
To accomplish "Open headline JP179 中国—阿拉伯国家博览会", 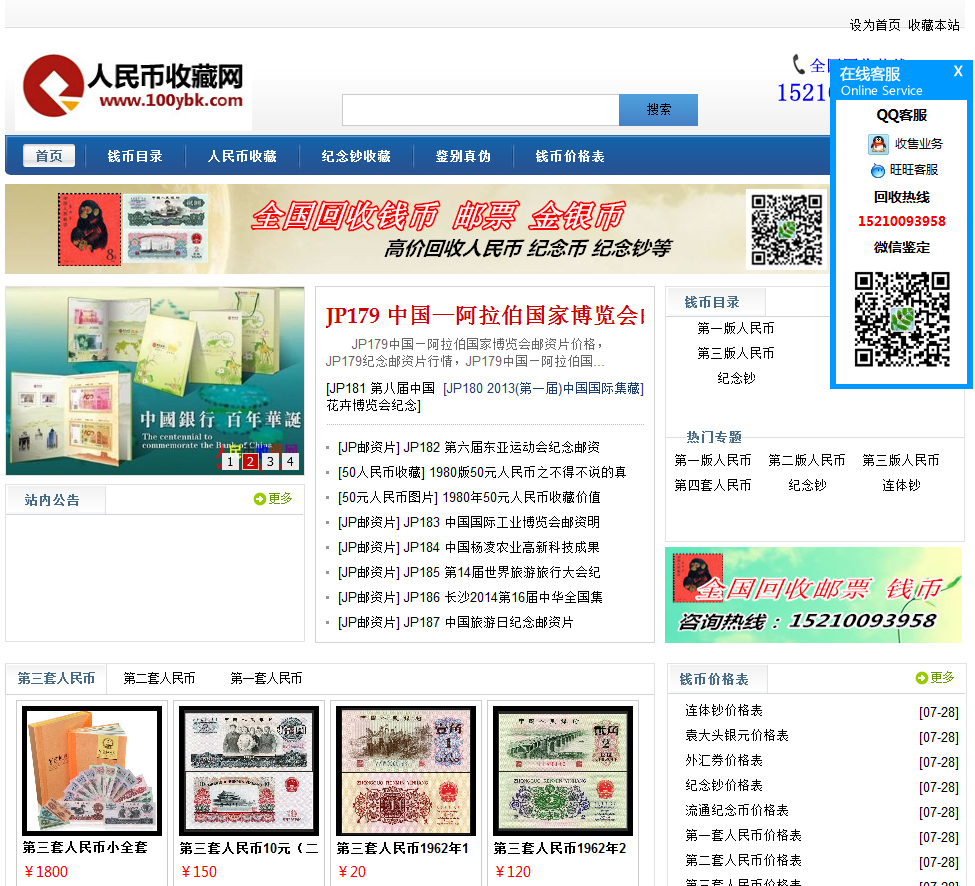I will click(485, 316).
